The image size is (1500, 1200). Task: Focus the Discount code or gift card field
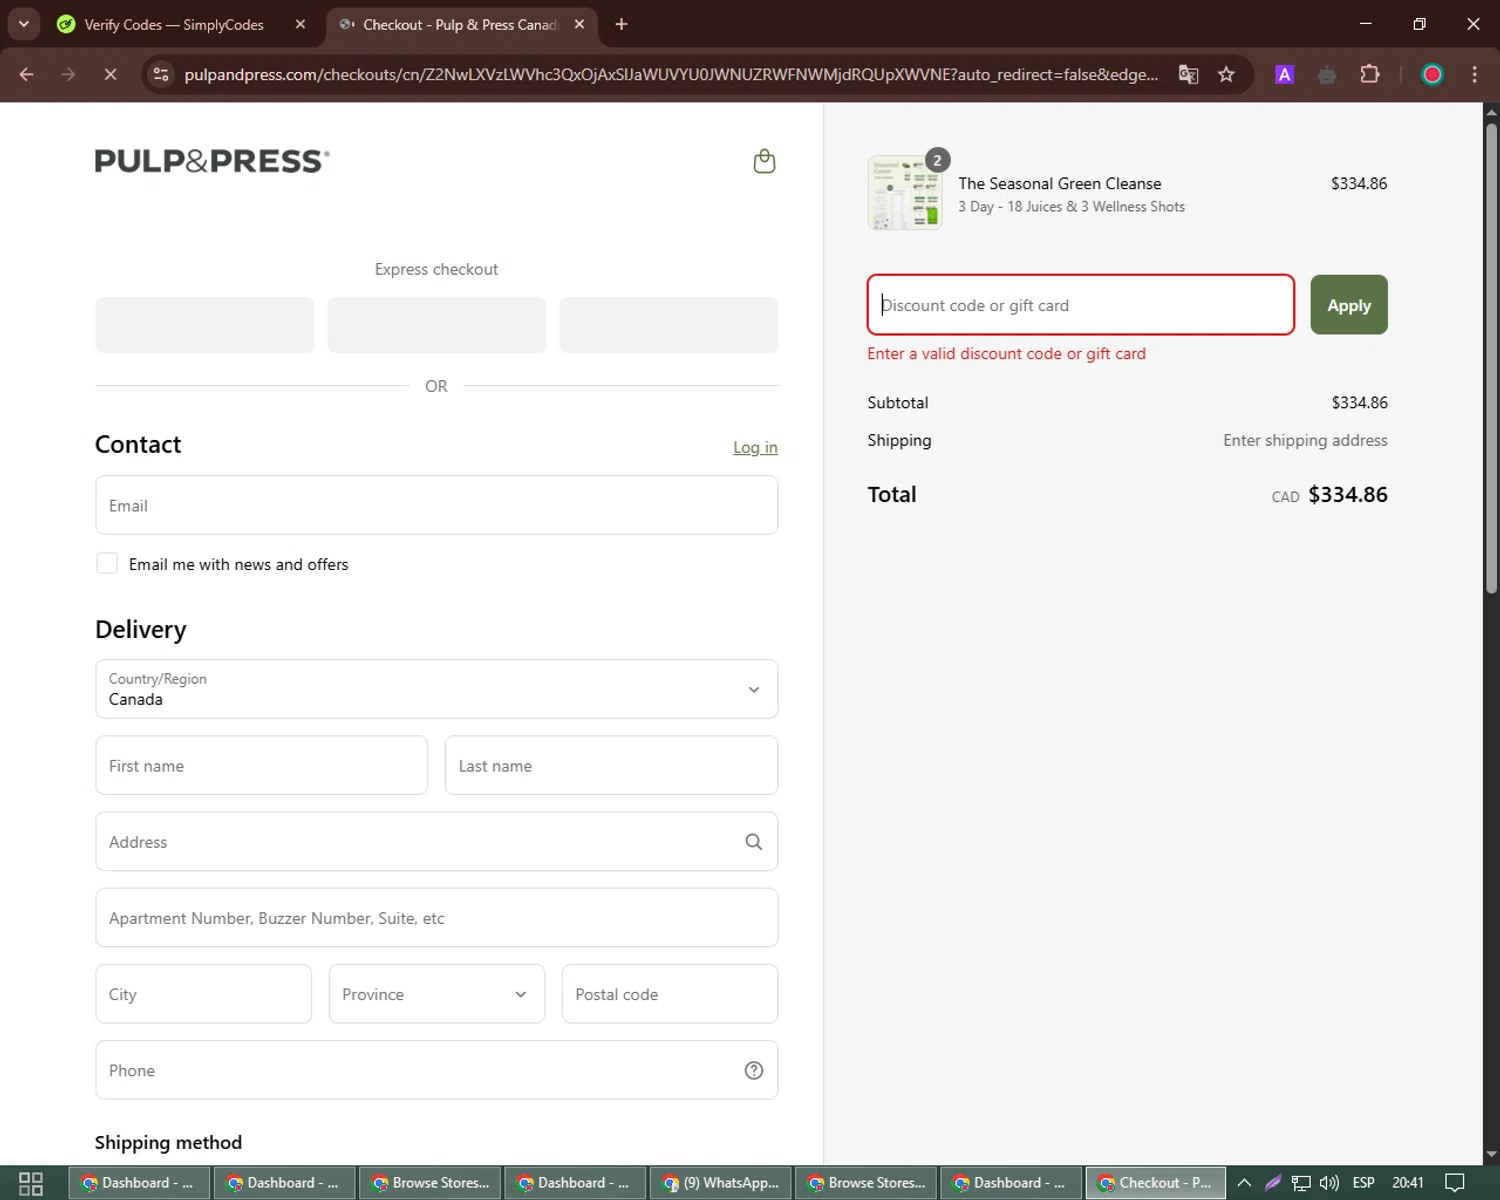(1081, 305)
